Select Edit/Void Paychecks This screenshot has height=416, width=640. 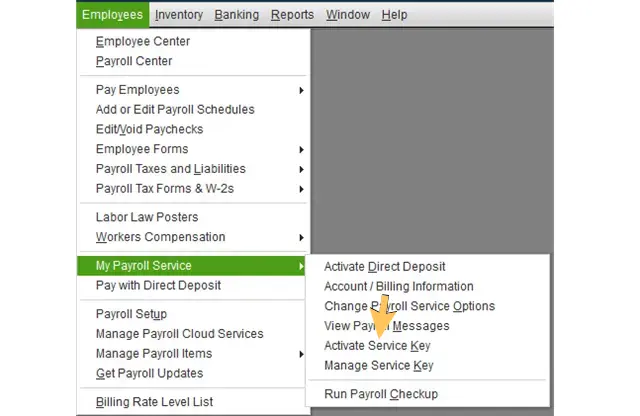tap(149, 130)
